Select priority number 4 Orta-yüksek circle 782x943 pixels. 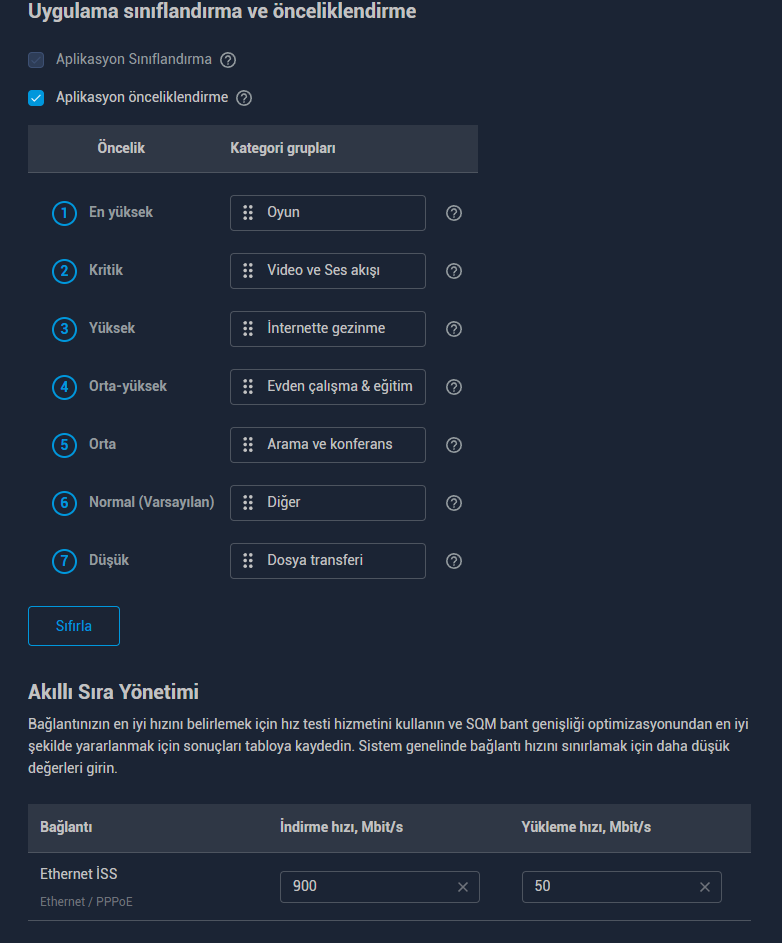tap(64, 387)
